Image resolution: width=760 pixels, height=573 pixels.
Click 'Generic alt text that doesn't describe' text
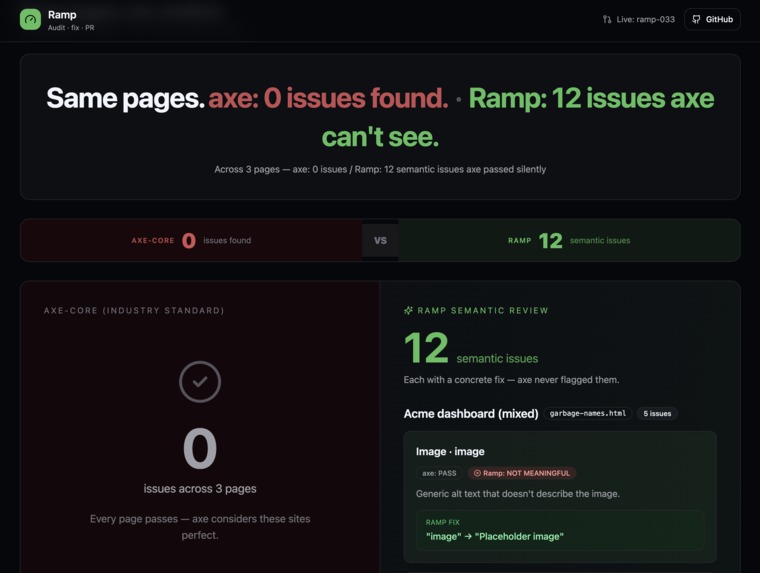tap(518, 494)
